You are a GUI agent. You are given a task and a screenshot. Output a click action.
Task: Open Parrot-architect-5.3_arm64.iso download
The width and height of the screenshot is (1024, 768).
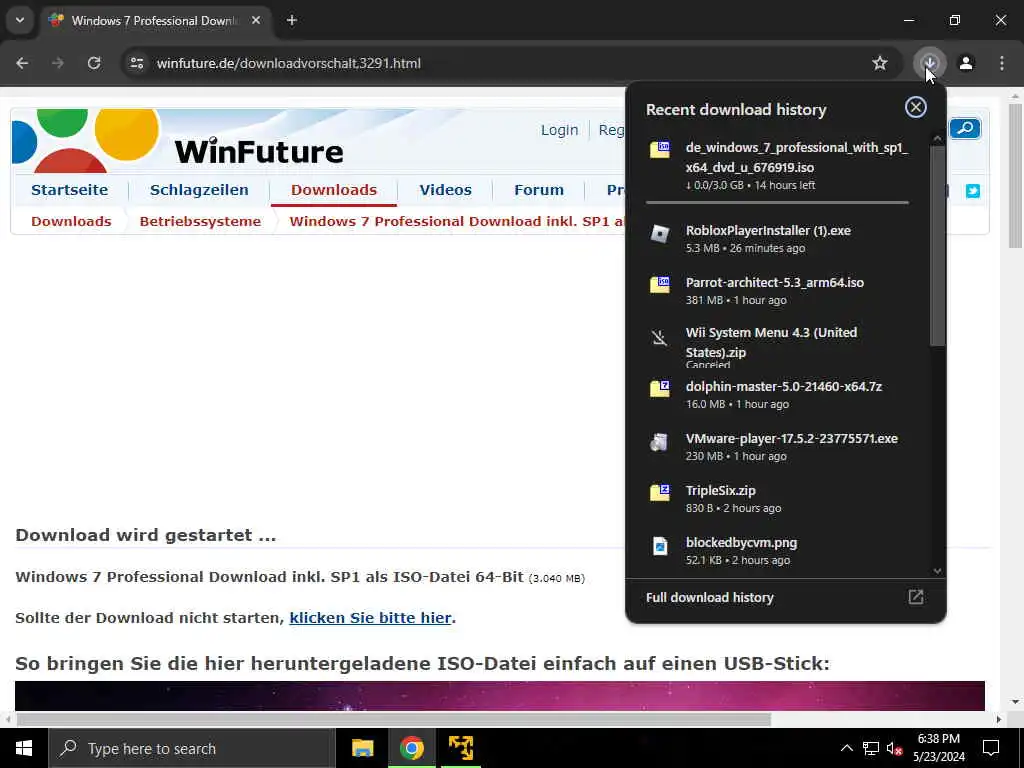tap(777, 291)
